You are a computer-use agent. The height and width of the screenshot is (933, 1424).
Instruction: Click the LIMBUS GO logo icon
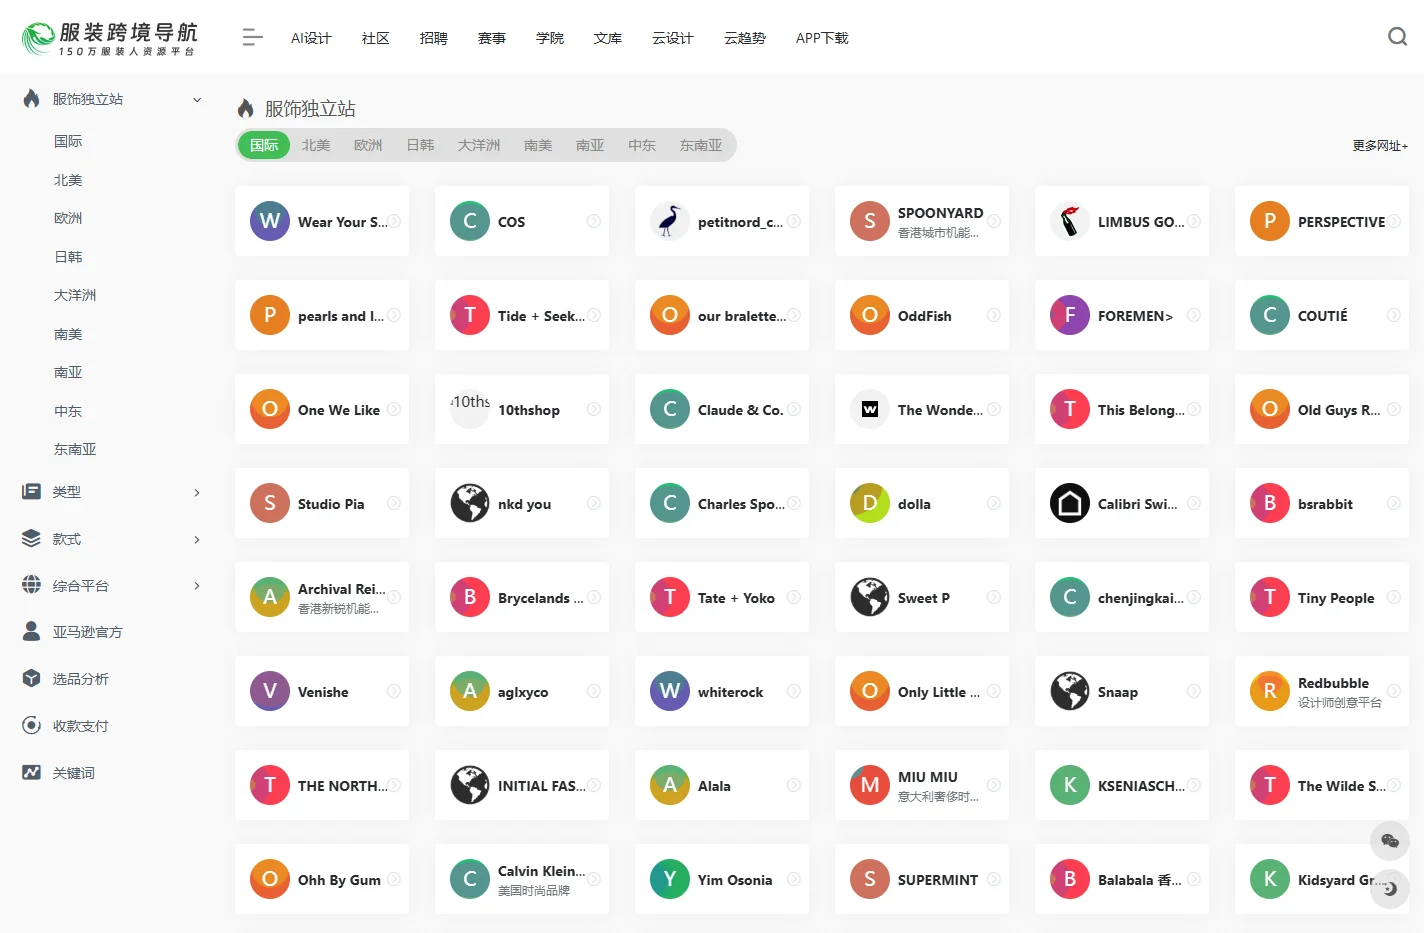pos(1070,221)
